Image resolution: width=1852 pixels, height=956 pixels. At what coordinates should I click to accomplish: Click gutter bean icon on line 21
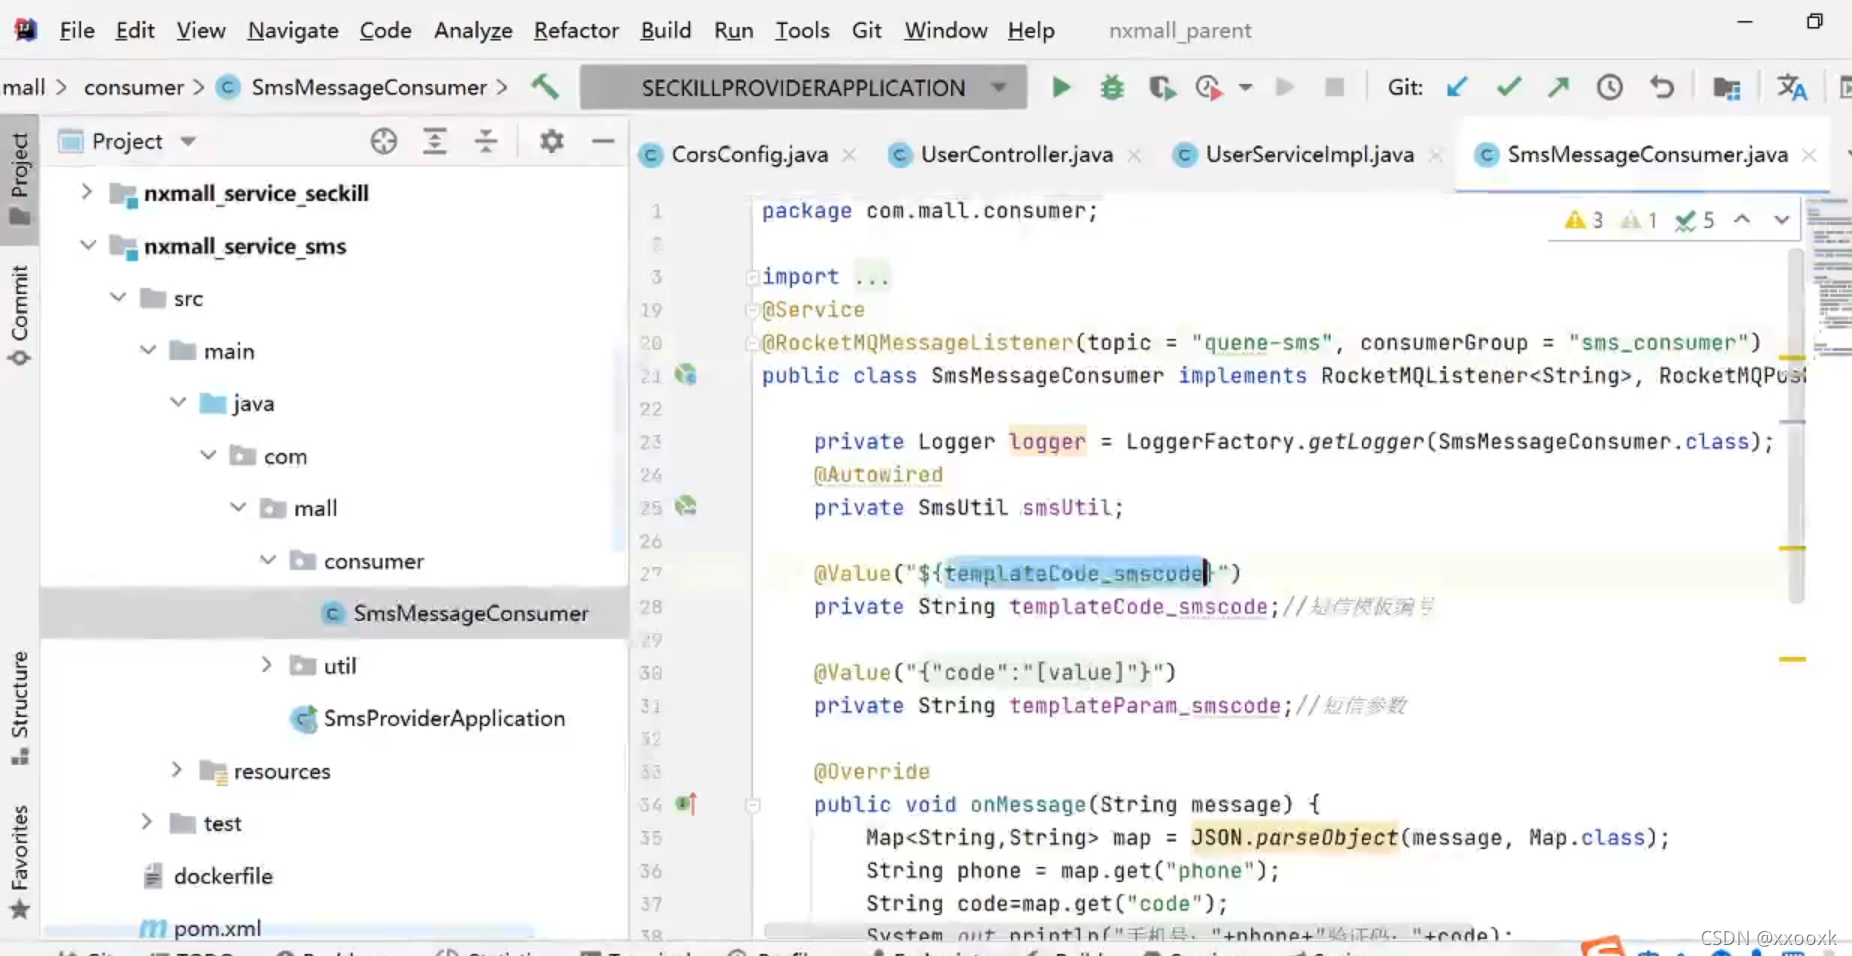coord(685,375)
